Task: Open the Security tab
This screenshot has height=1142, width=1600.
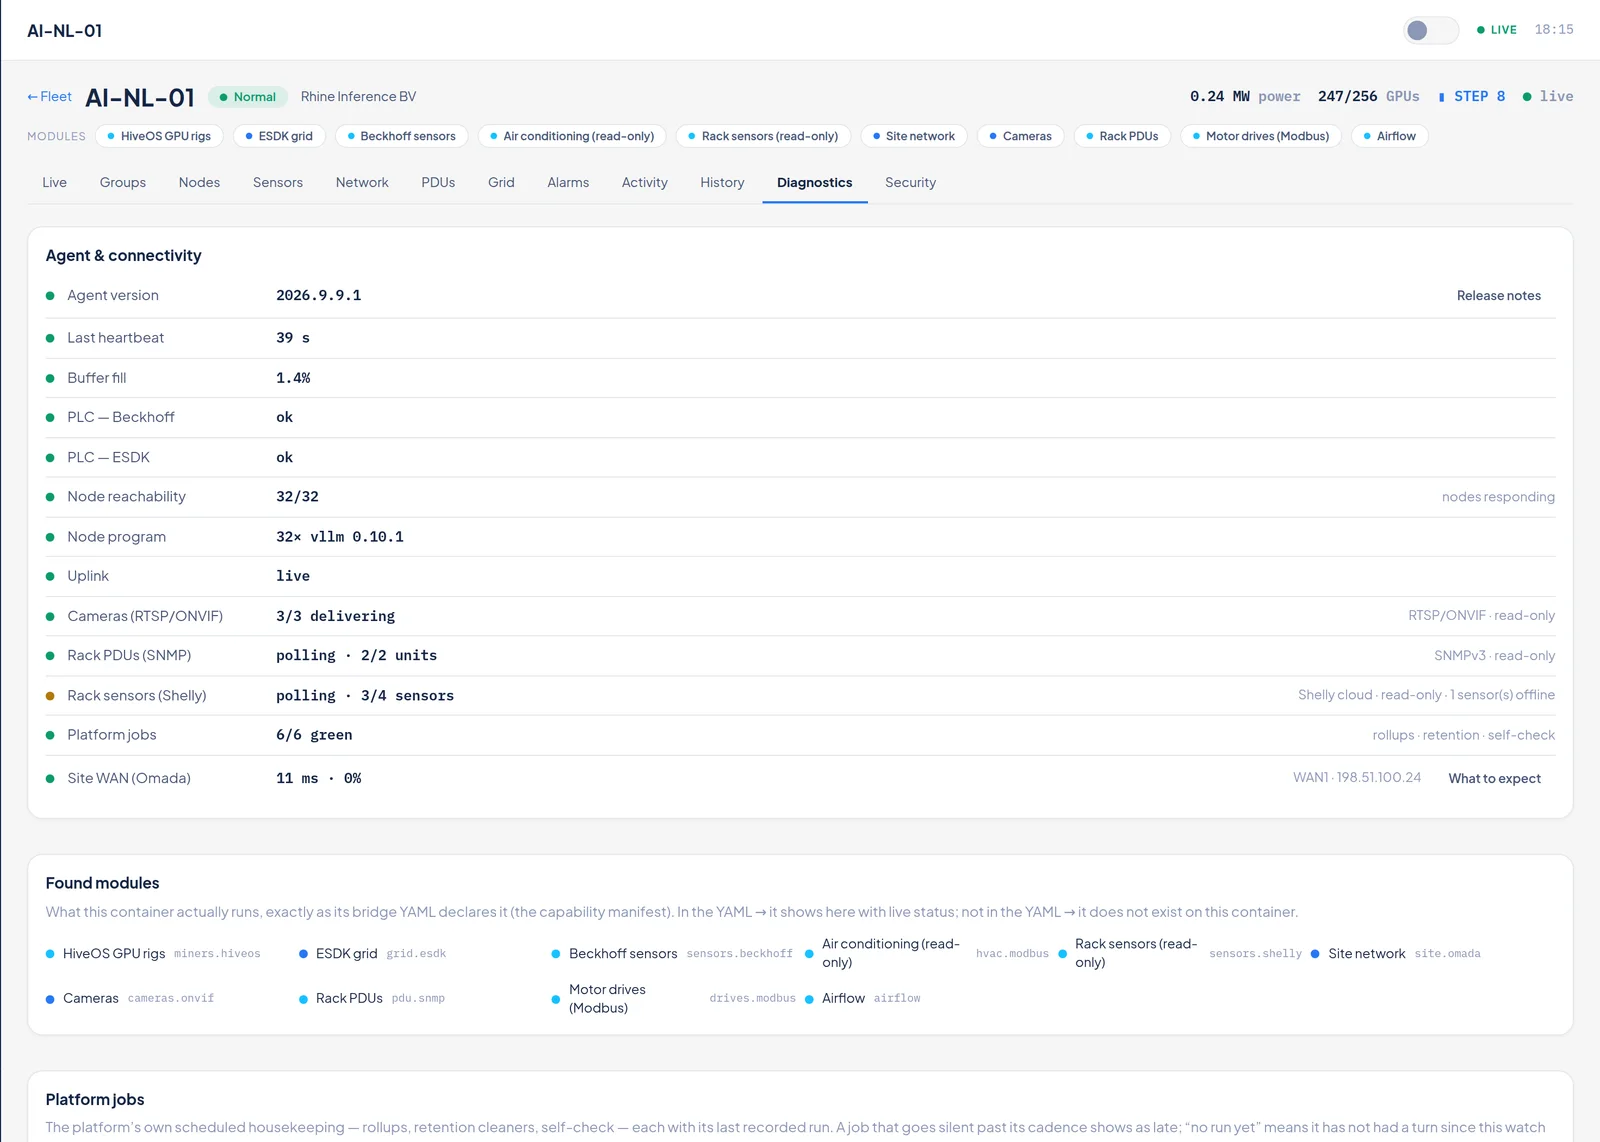Action: pyautogui.click(x=910, y=183)
